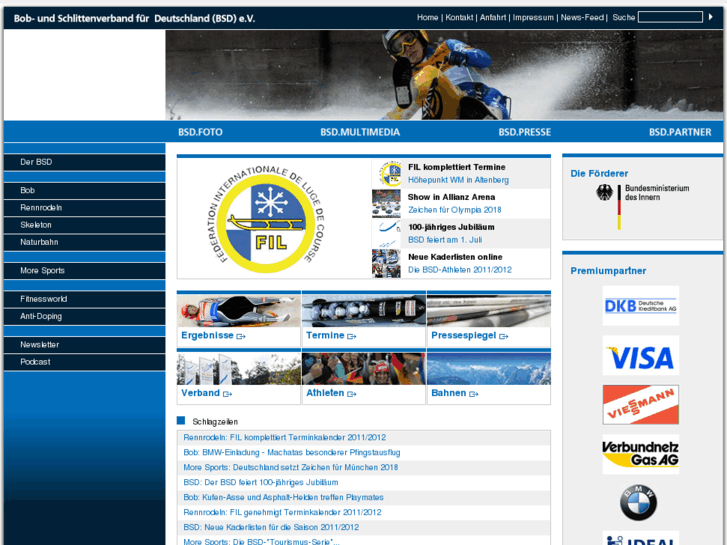Click the external-link icon beside Verband
This screenshot has width=727, height=545.
click(227, 394)
